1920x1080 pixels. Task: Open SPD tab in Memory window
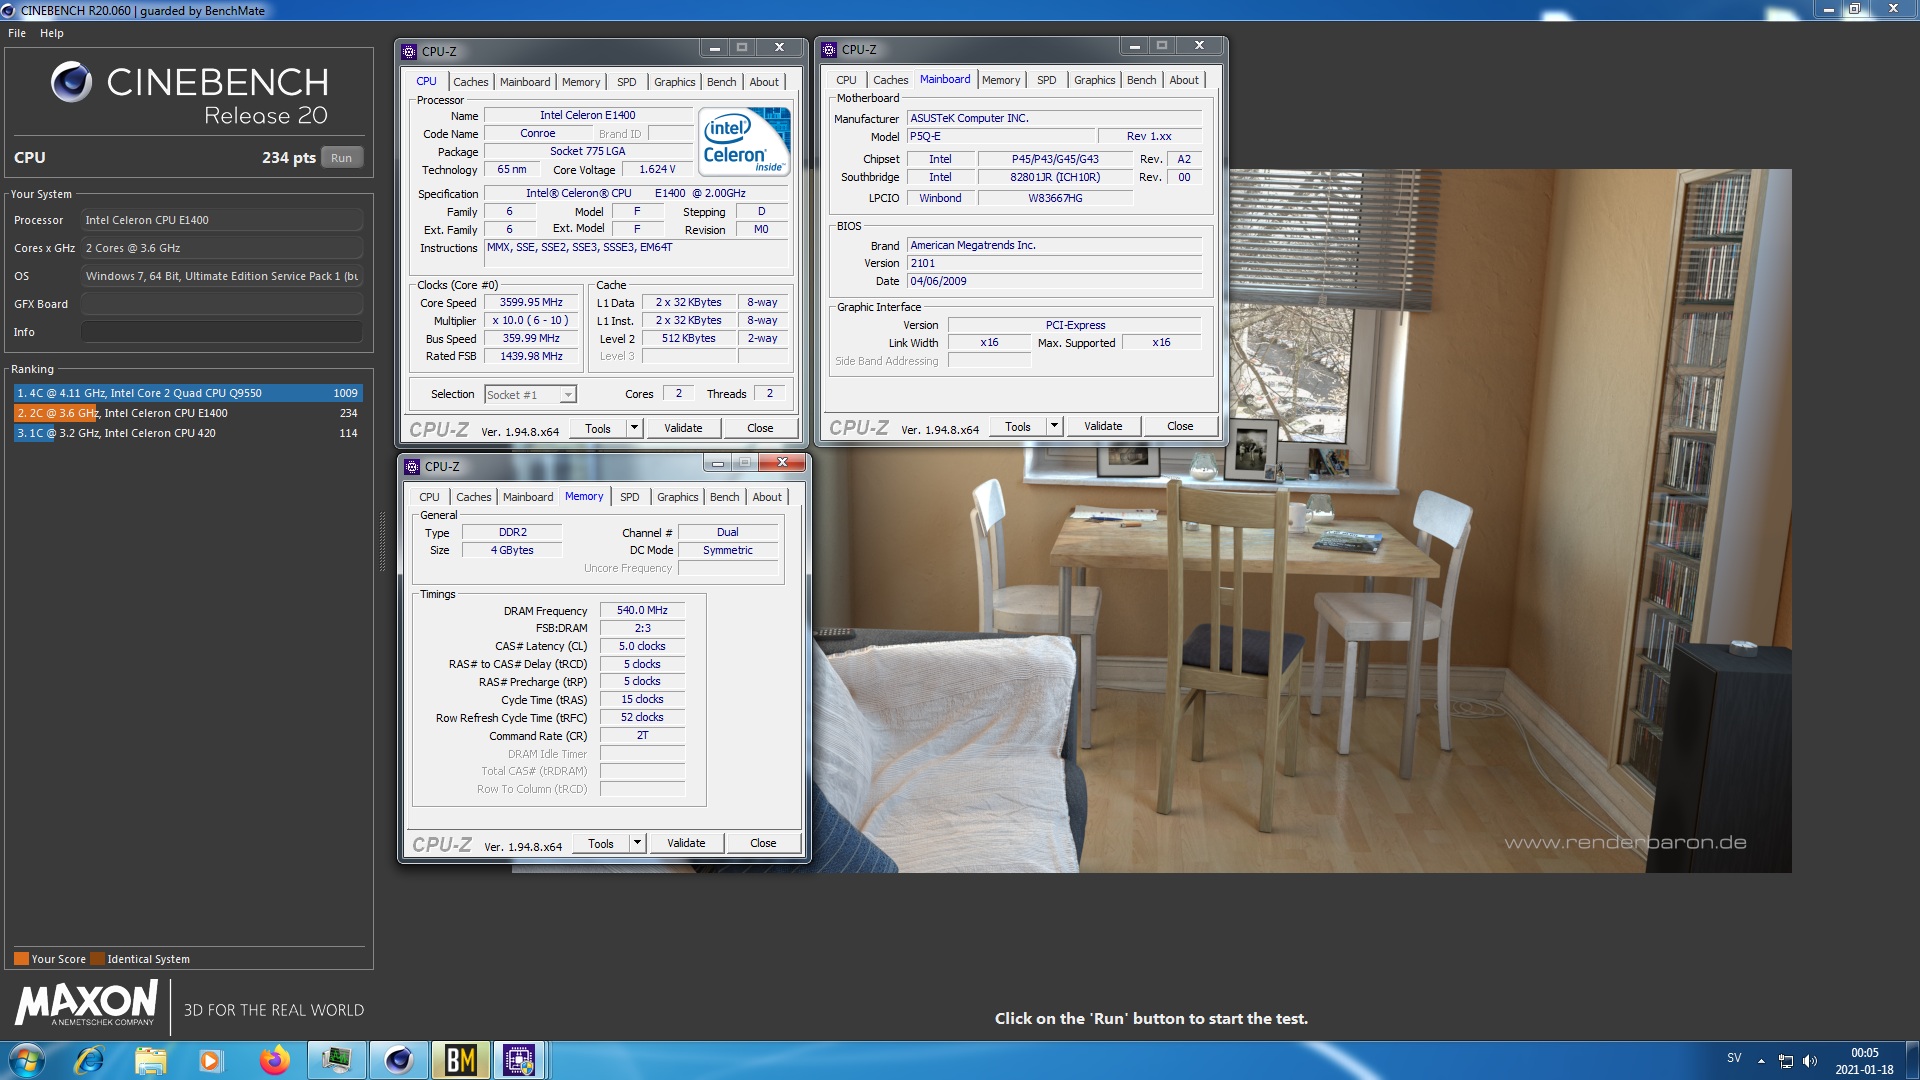point(629,497)
